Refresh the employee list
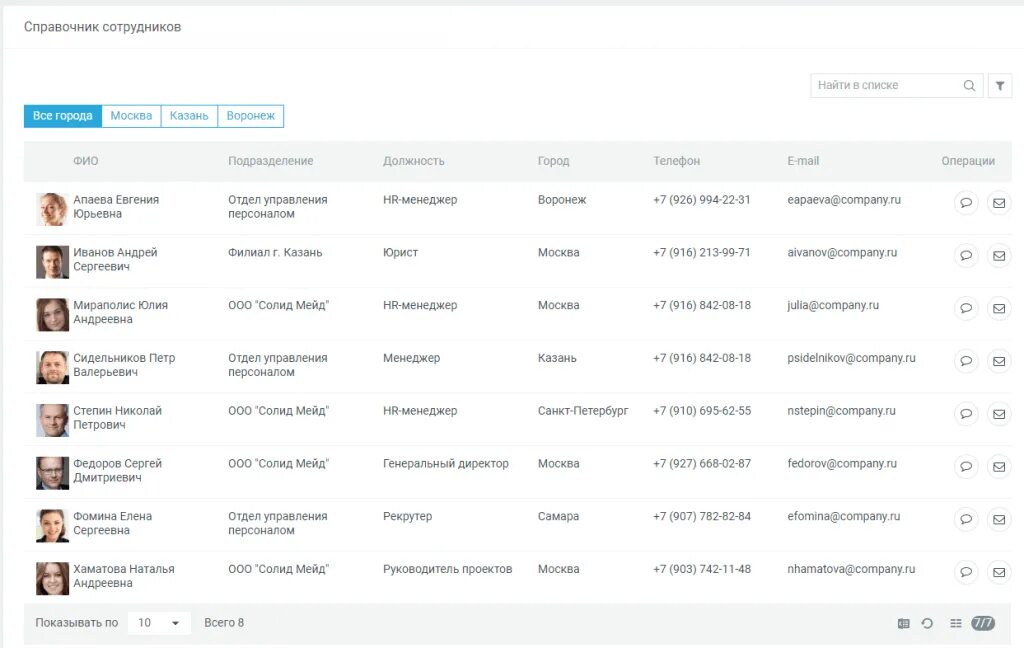 [927, 623]
